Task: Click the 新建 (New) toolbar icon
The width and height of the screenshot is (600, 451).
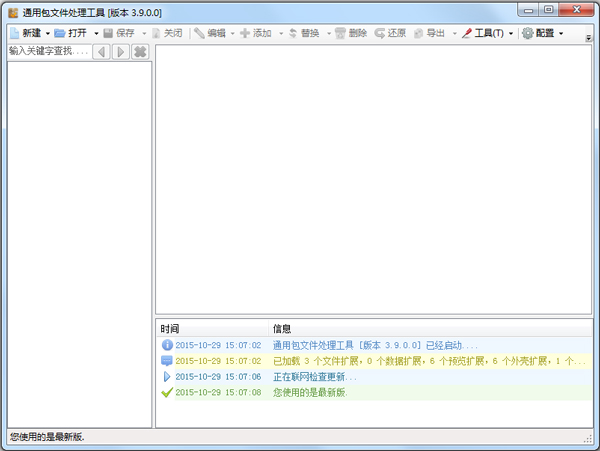Action: (x=14, y=33)
